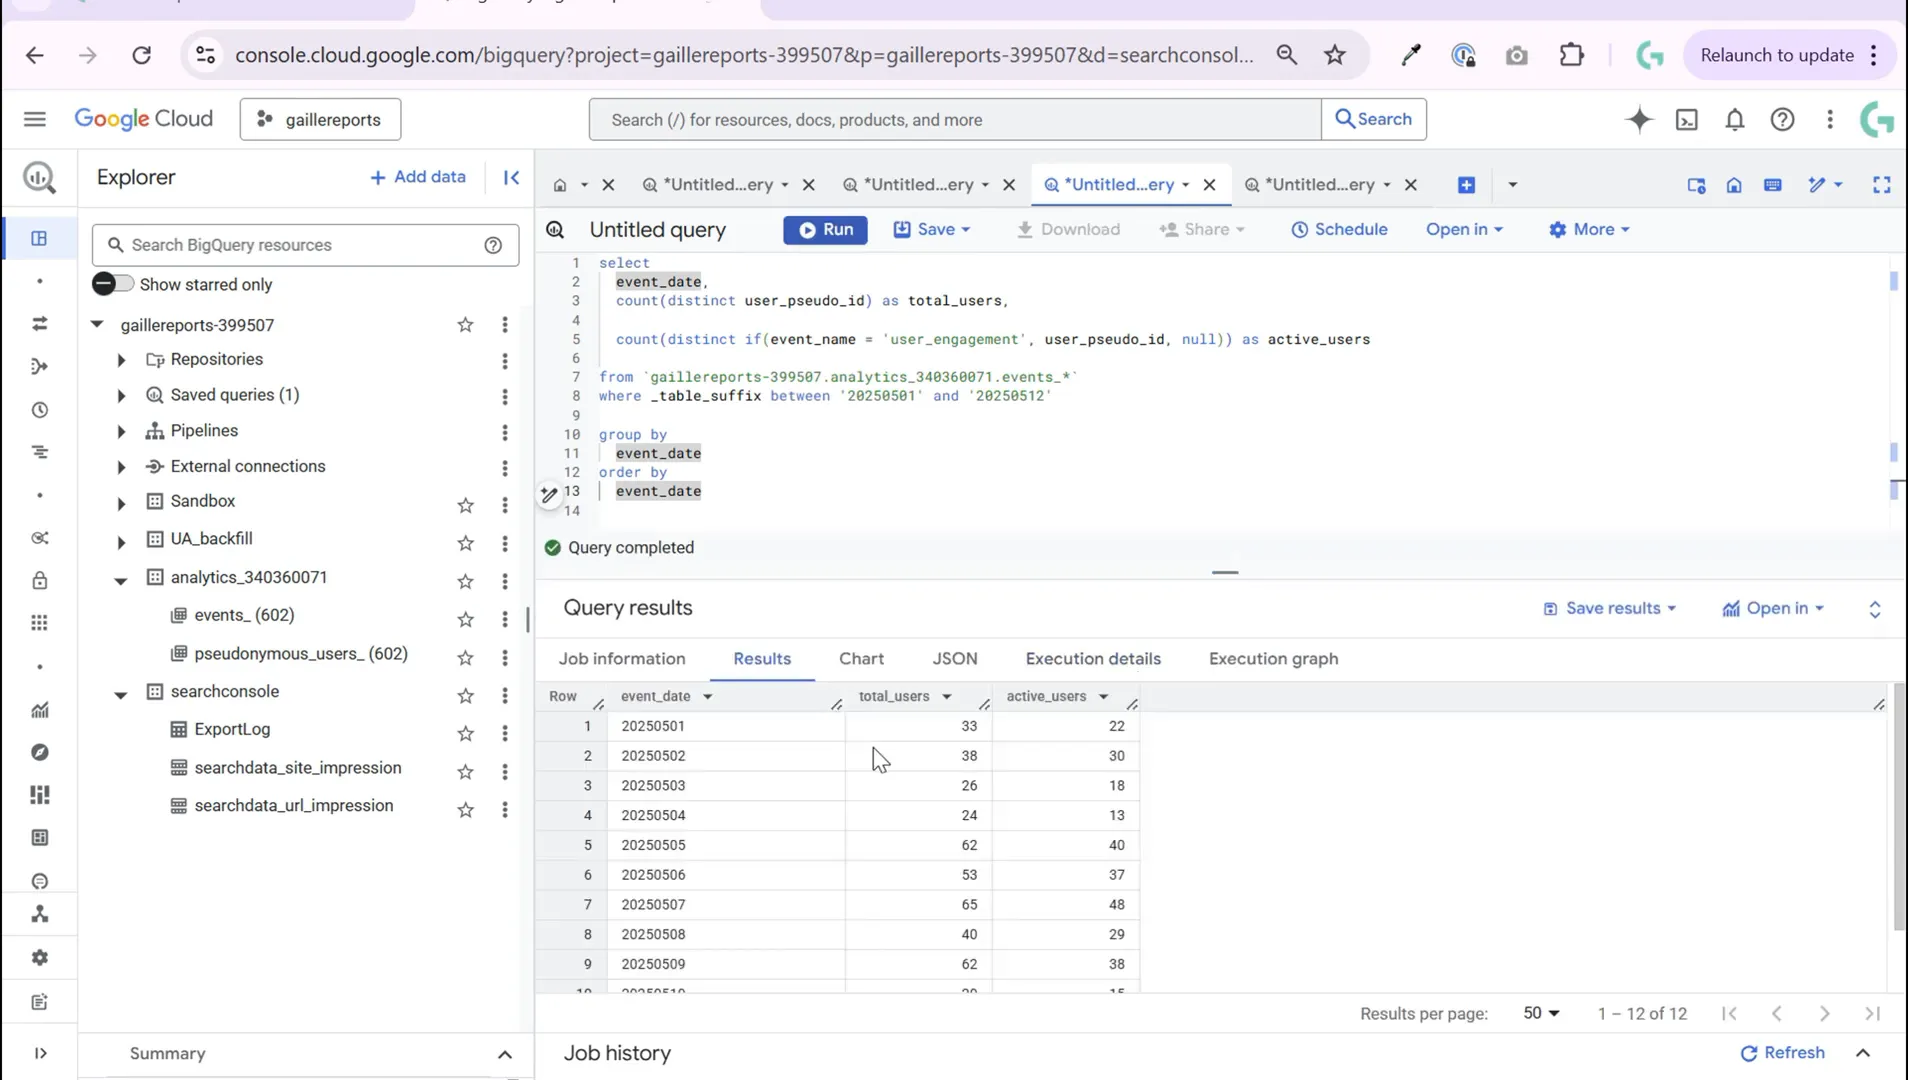
Task: Open the Save results dropdown
Action: point(1609,608)
